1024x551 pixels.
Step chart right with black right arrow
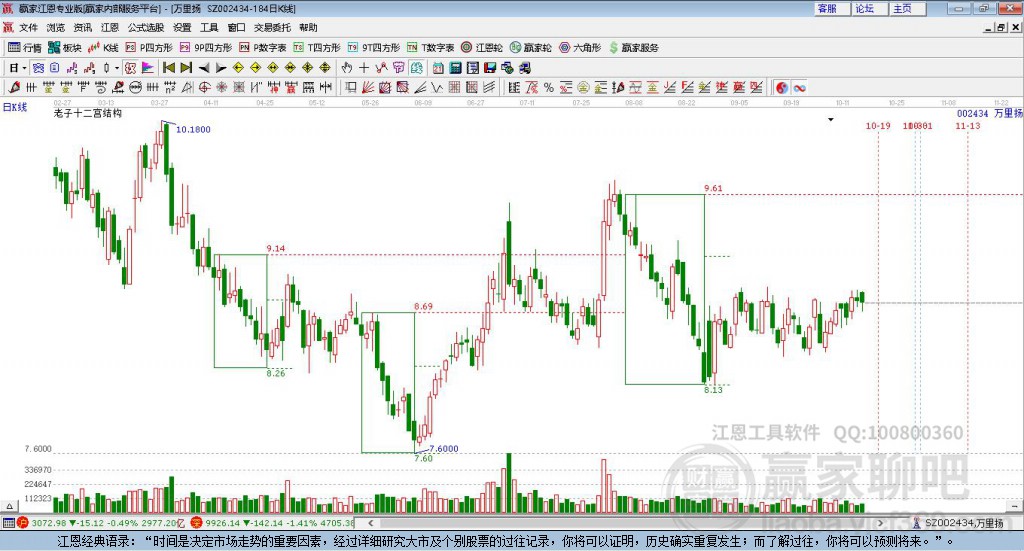click(221, 68)
